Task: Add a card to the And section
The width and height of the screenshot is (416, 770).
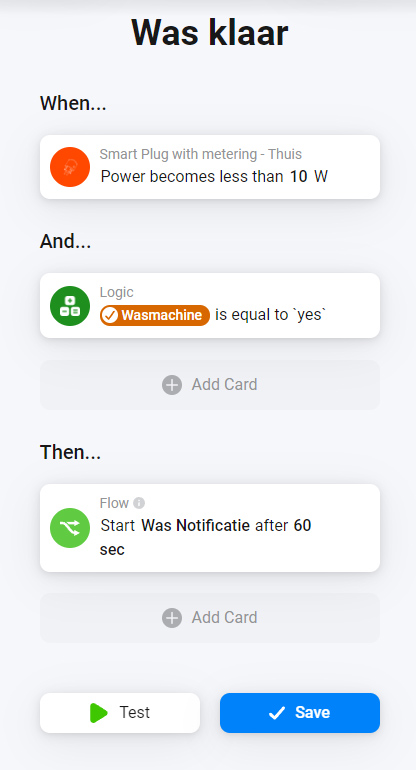Action: coord(210,385)
